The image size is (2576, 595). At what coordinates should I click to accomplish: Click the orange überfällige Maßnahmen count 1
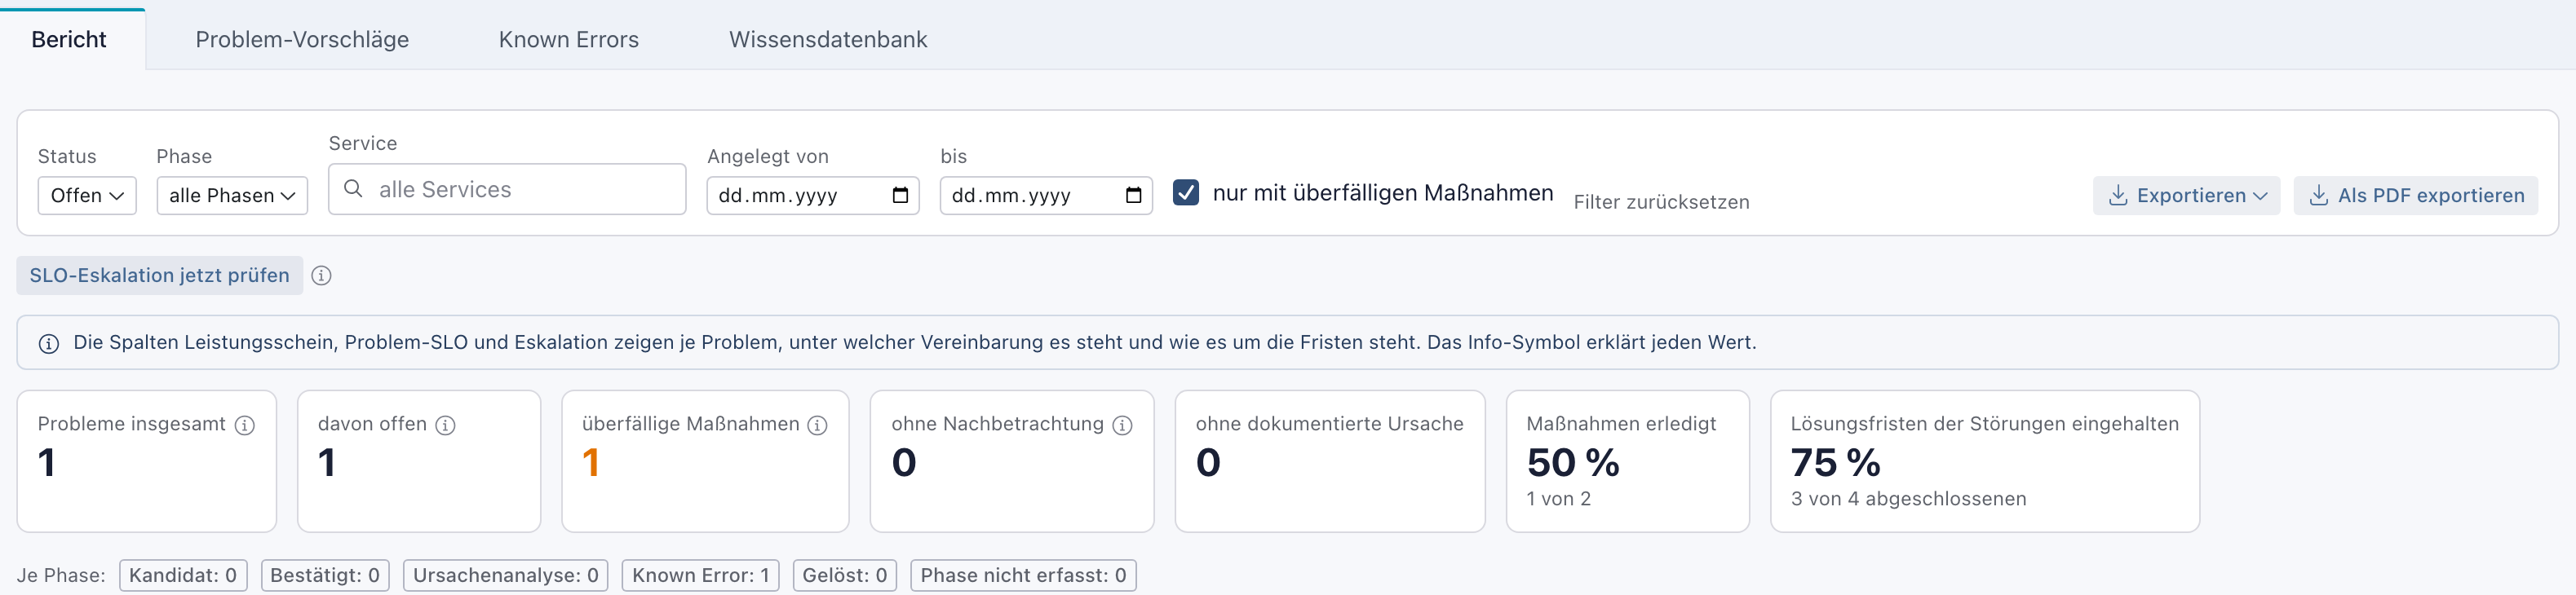coord(591,462)
